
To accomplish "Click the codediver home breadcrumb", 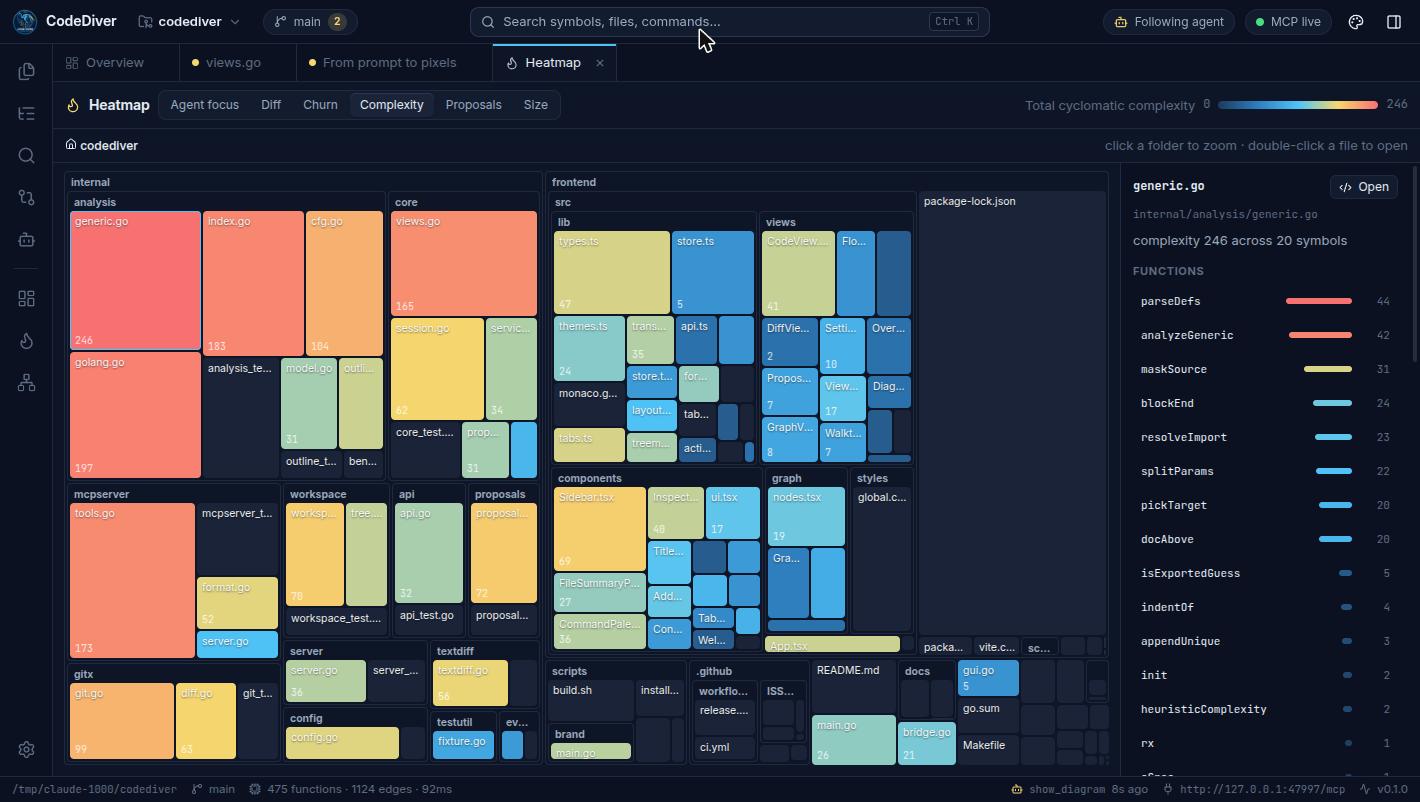I will pos(102,145).
